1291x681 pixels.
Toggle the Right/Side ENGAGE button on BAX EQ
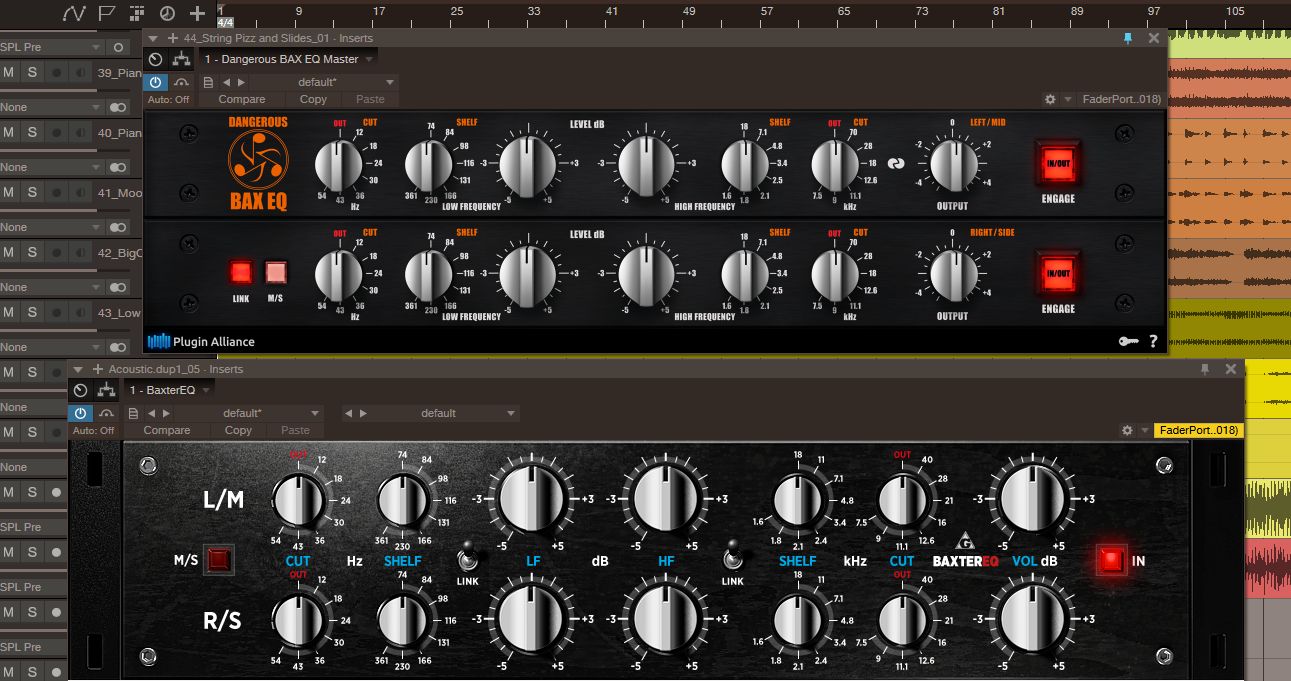[x=1057, y=273]
